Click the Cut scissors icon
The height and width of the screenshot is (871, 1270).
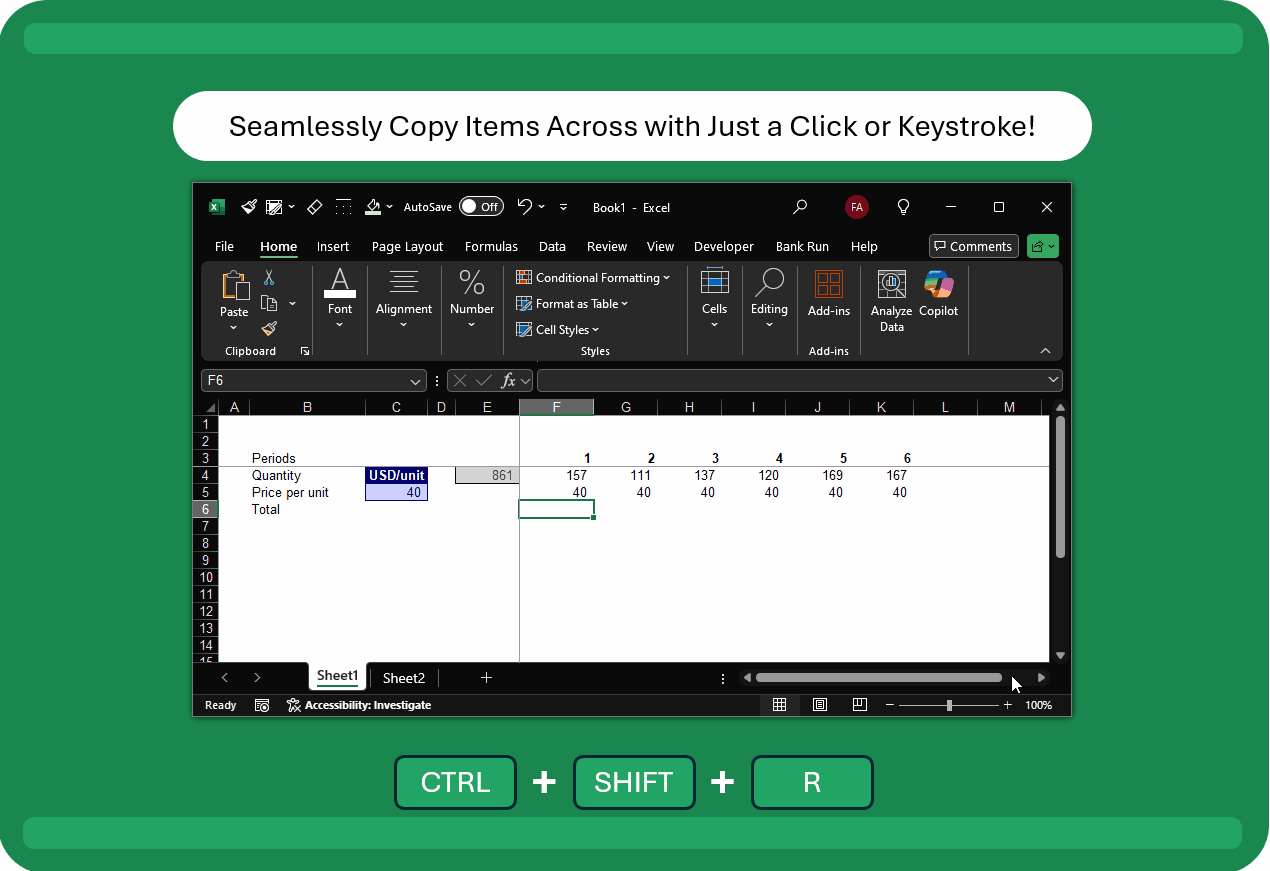tap(269, 278)
